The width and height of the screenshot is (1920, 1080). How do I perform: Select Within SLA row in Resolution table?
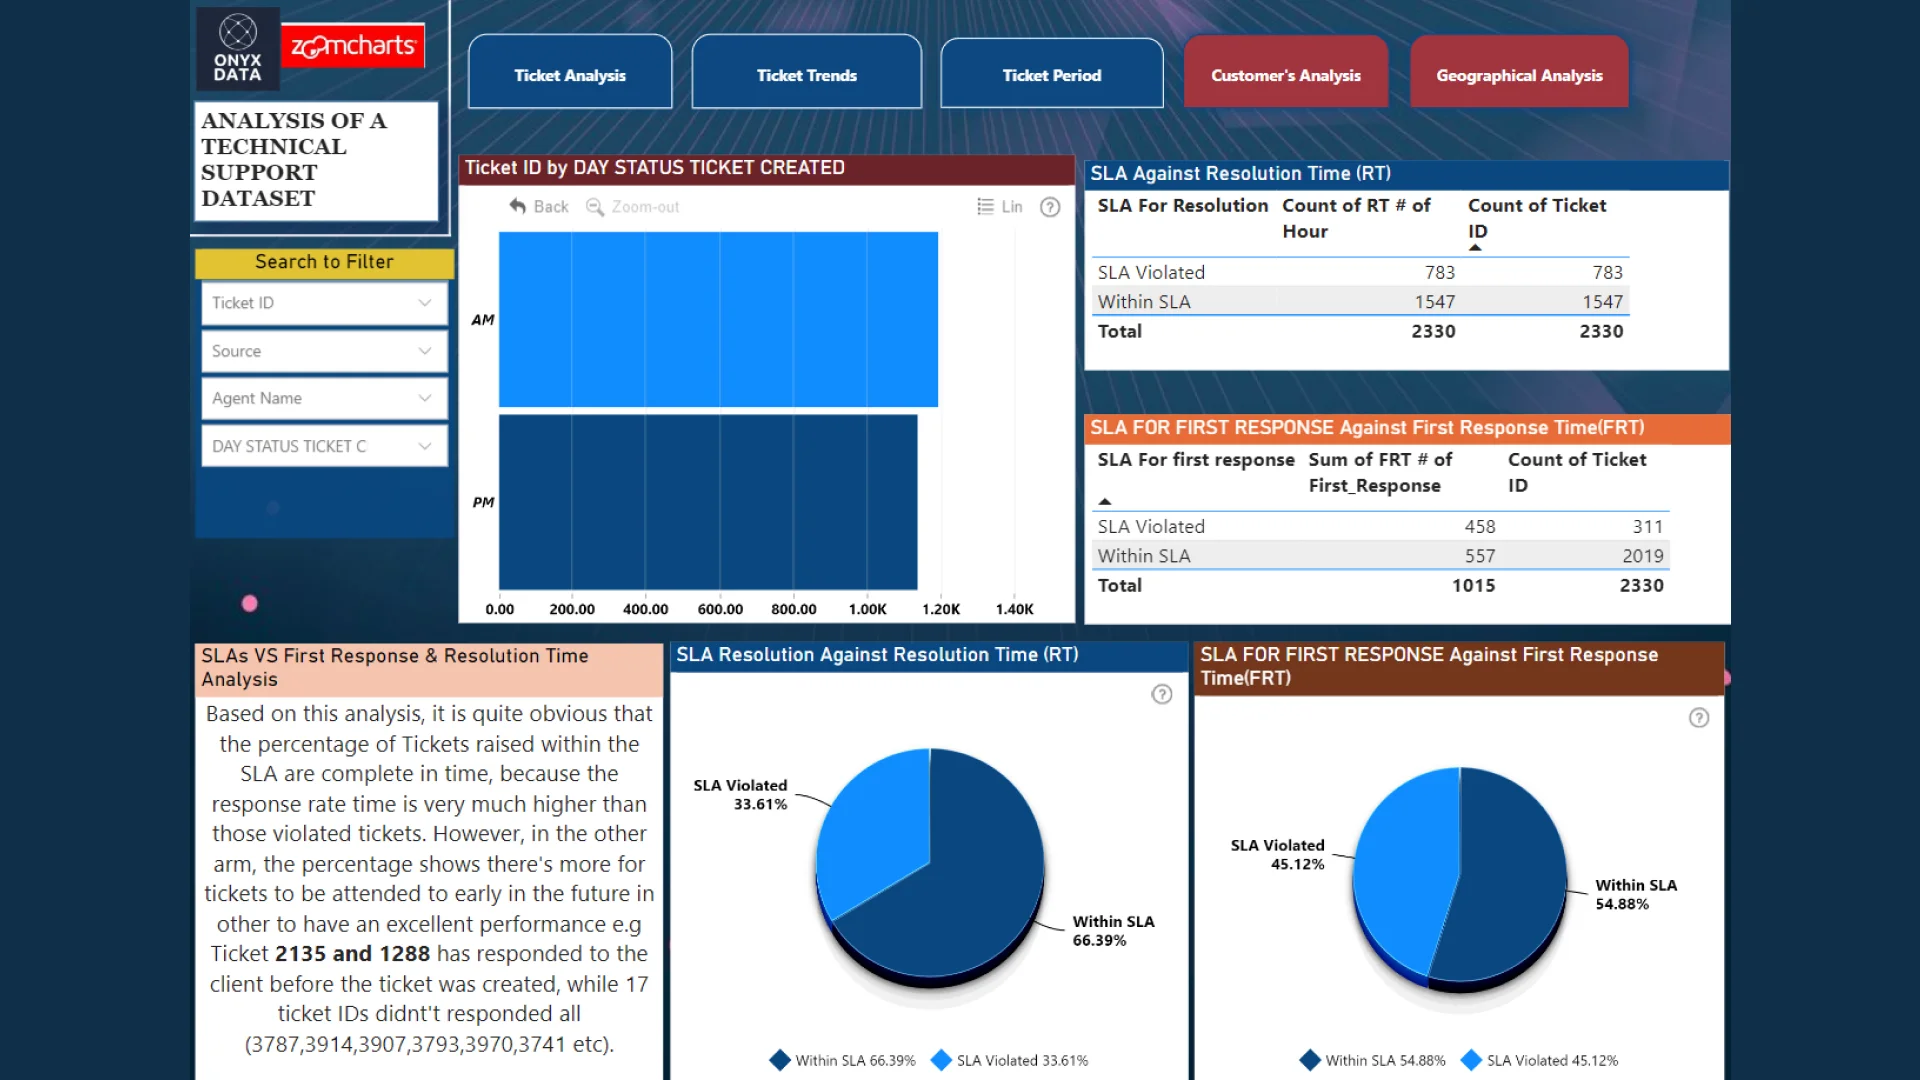1360,302
